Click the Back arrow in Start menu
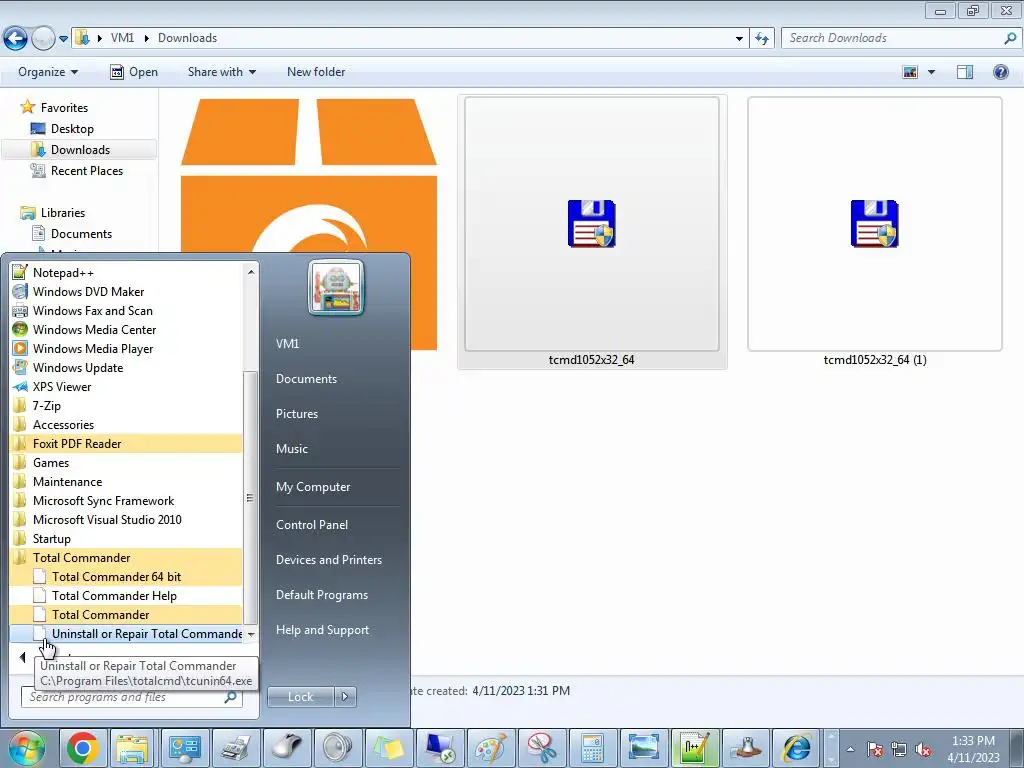1024x768 pixels. [22, 657]
